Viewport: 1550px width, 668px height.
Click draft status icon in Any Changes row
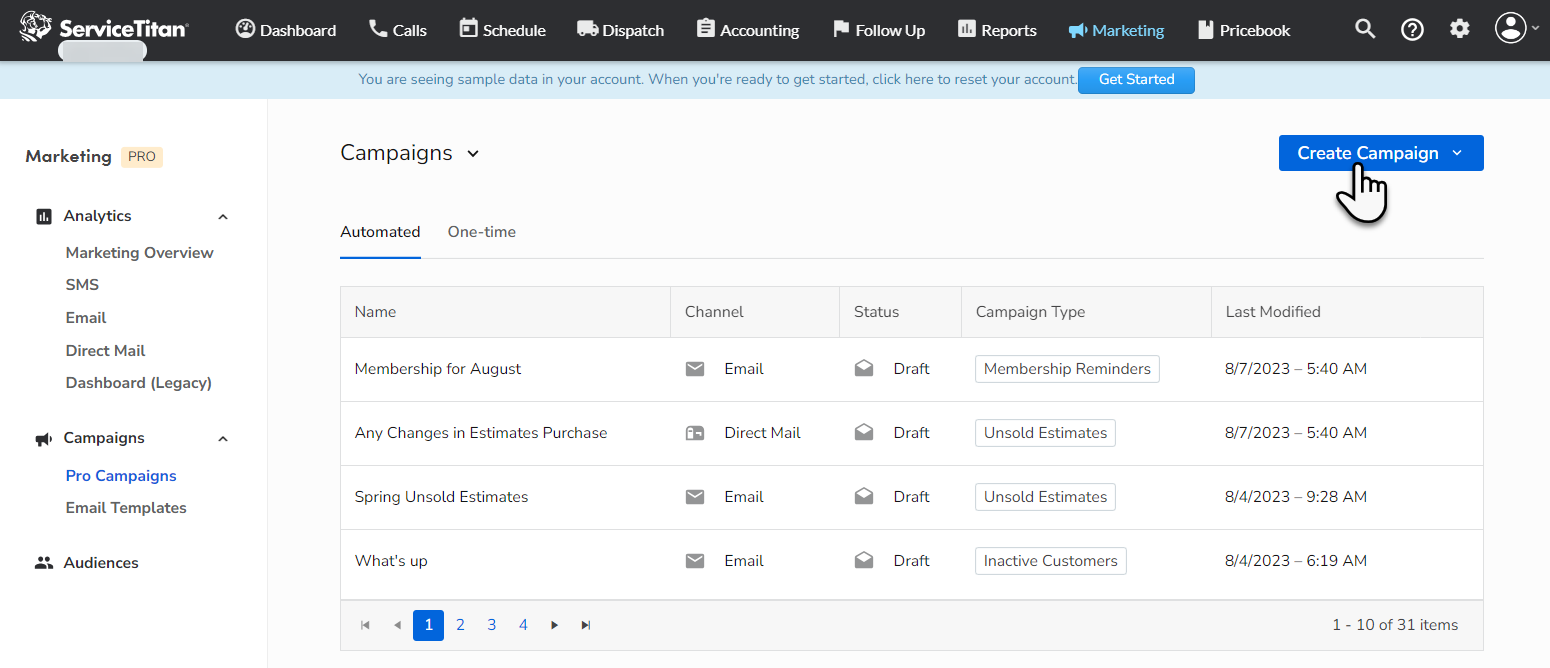(x=864, y=433)
